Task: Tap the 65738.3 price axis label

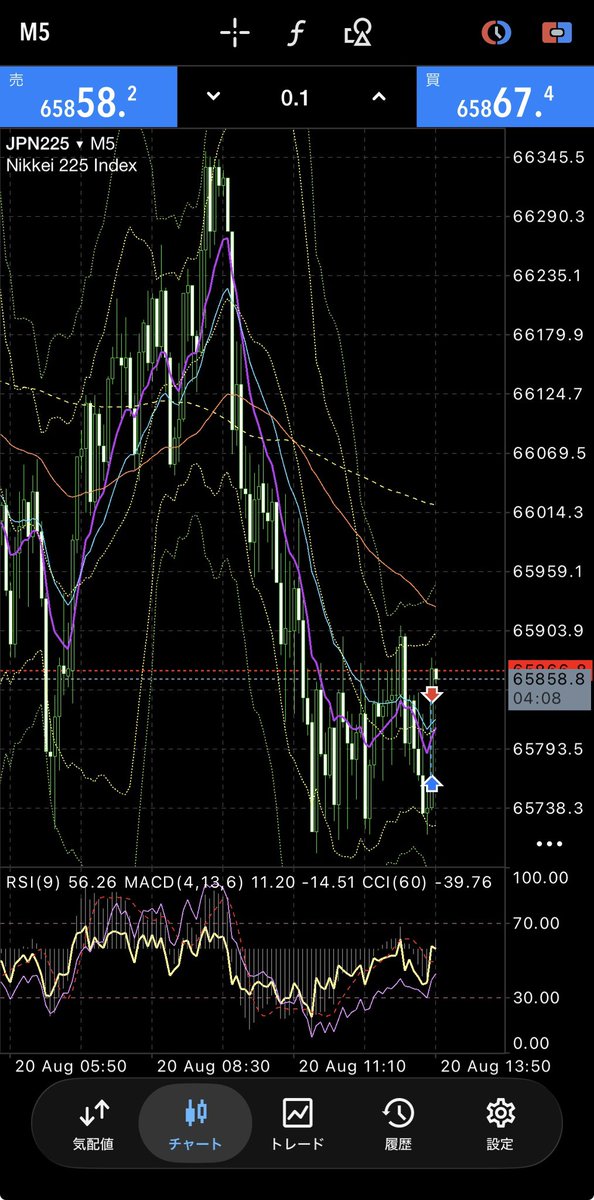Action: pos(548,808)
